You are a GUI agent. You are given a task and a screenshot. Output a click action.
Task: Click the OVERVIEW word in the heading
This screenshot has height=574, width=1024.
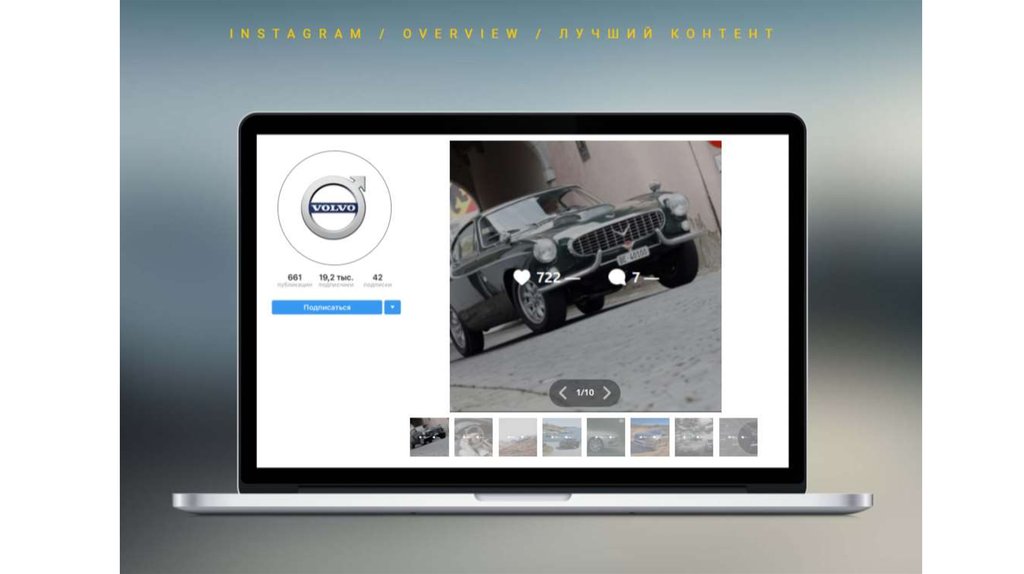[461, 34]
